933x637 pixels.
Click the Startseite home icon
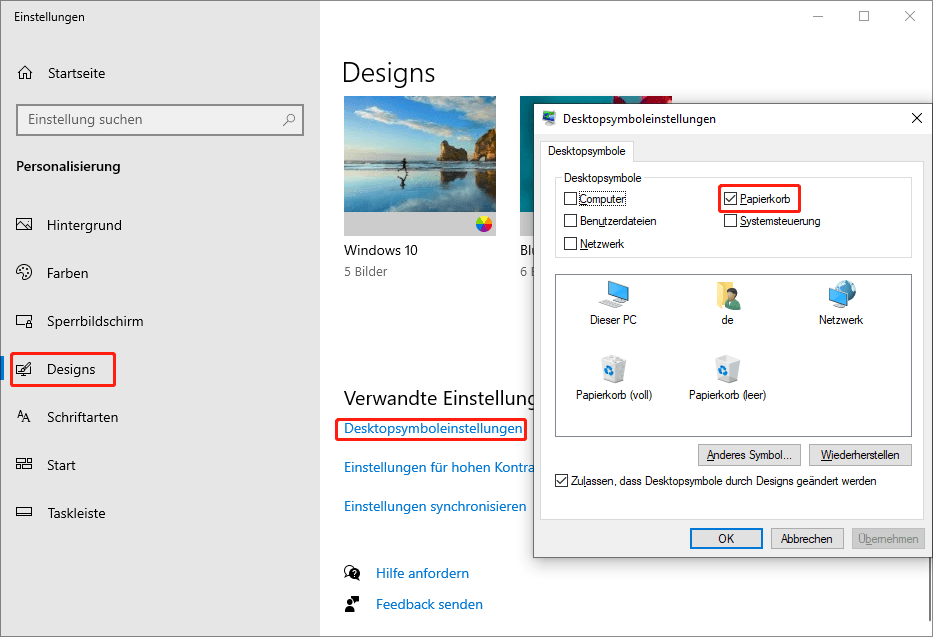[x=25, y=73]
